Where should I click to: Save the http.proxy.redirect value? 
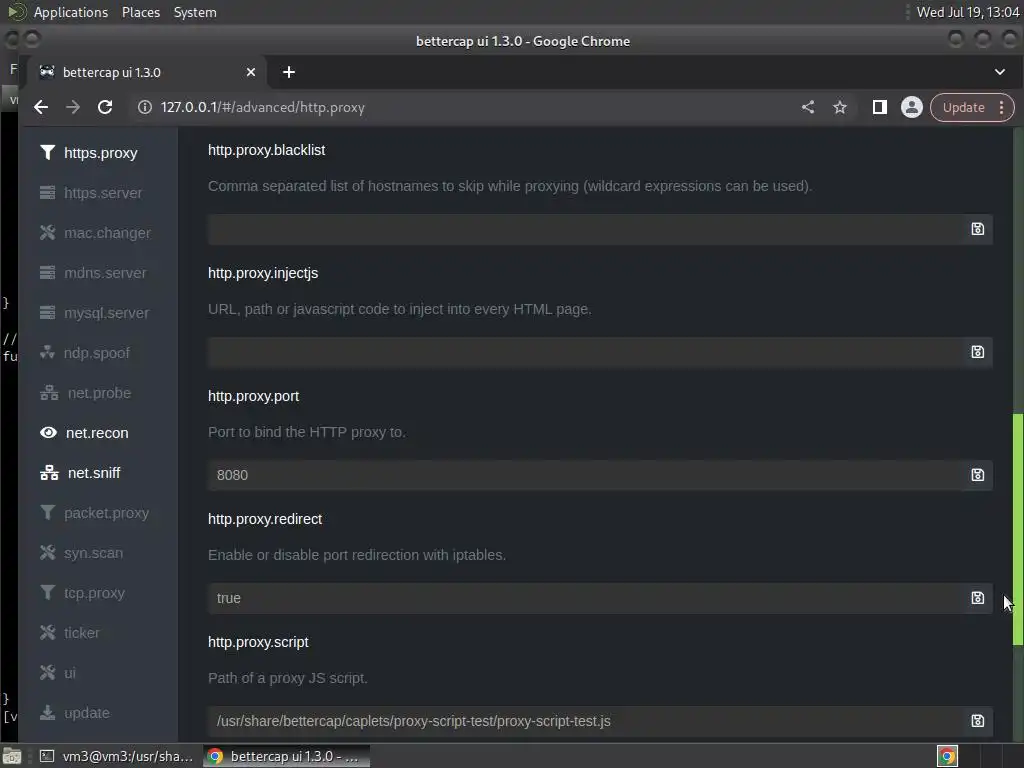(977, 598)
